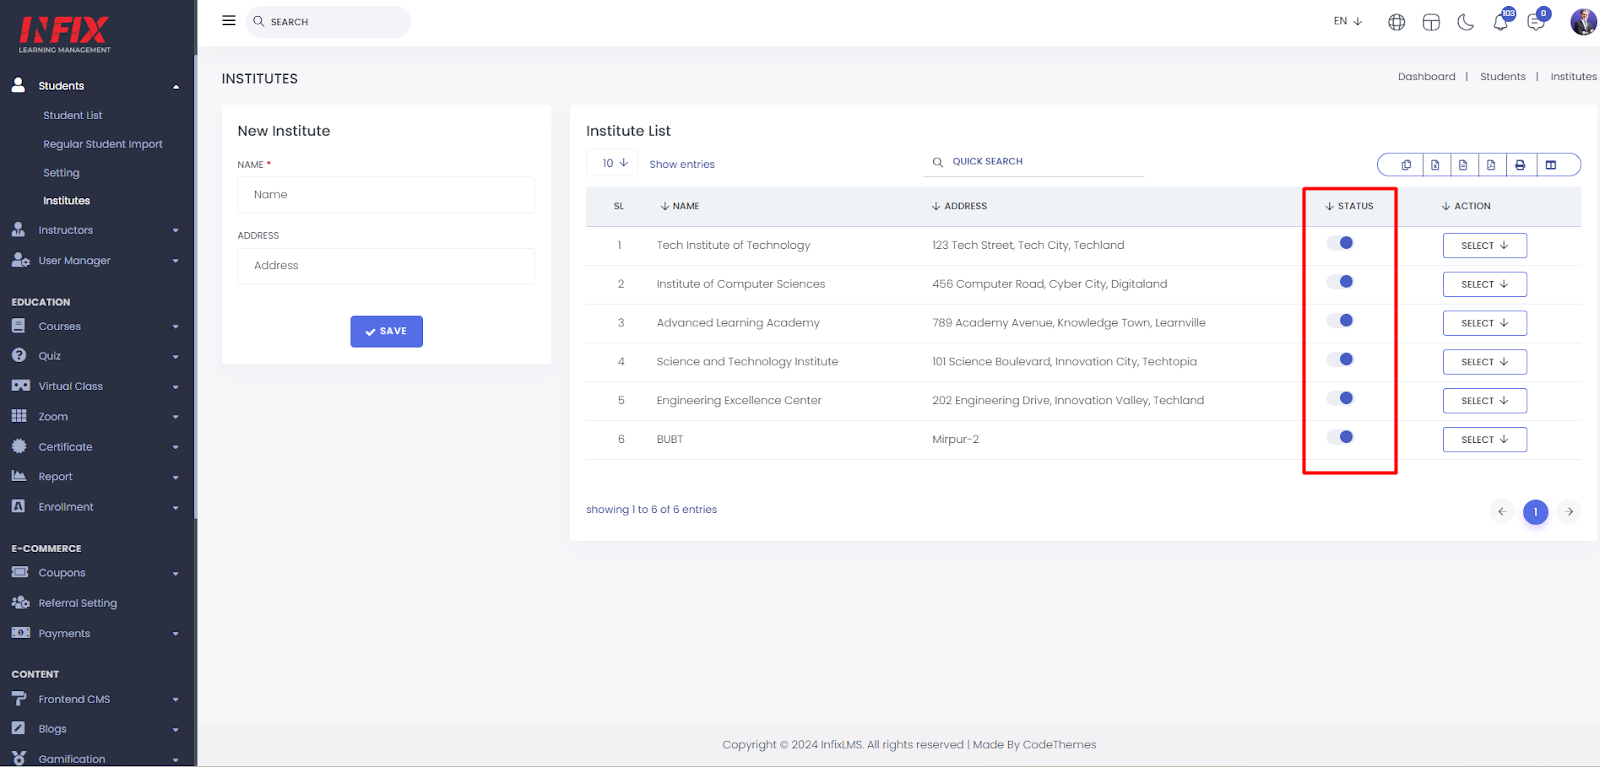Collapse the Students sidebar menu
This screenshot has height=767, width=1600.
pyautogui.click(x=97, y=86)
